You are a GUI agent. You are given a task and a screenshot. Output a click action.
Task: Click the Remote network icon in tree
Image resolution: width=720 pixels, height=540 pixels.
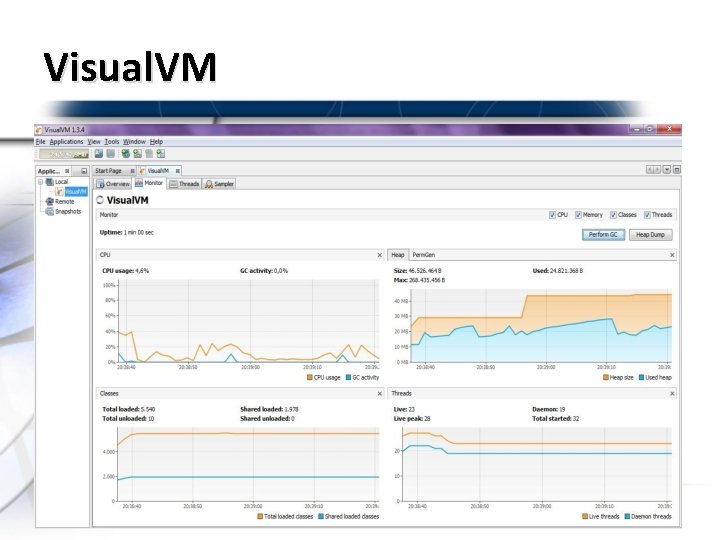point(50,202)
